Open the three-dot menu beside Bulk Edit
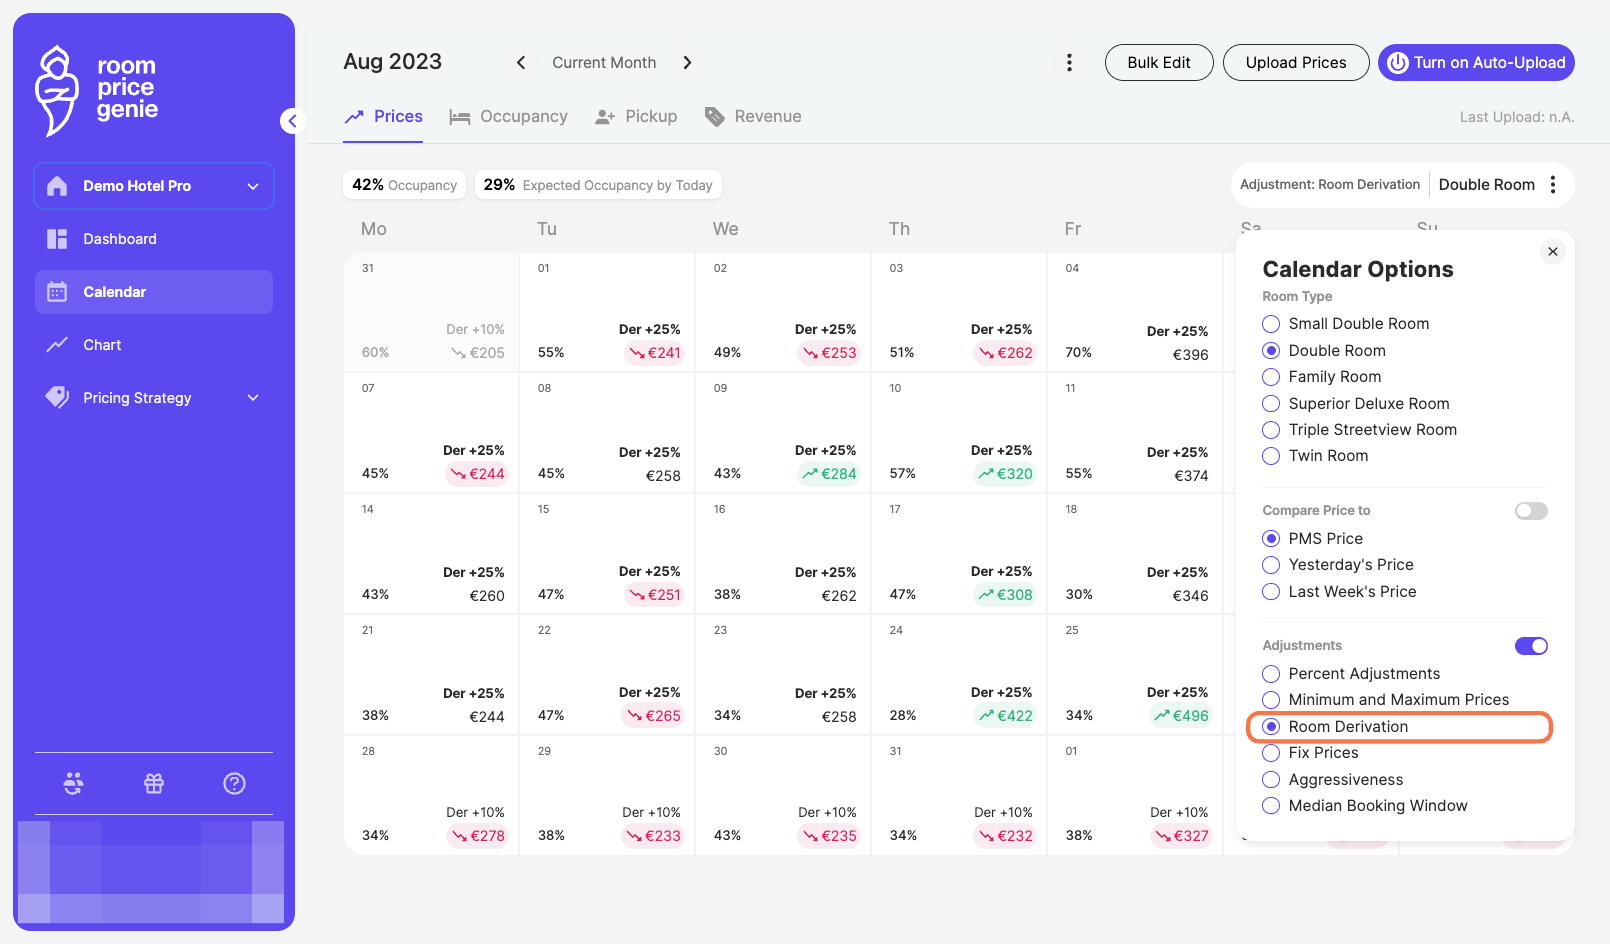The height and width of the screenshot is (944, 1610). tap(1069, 63)
